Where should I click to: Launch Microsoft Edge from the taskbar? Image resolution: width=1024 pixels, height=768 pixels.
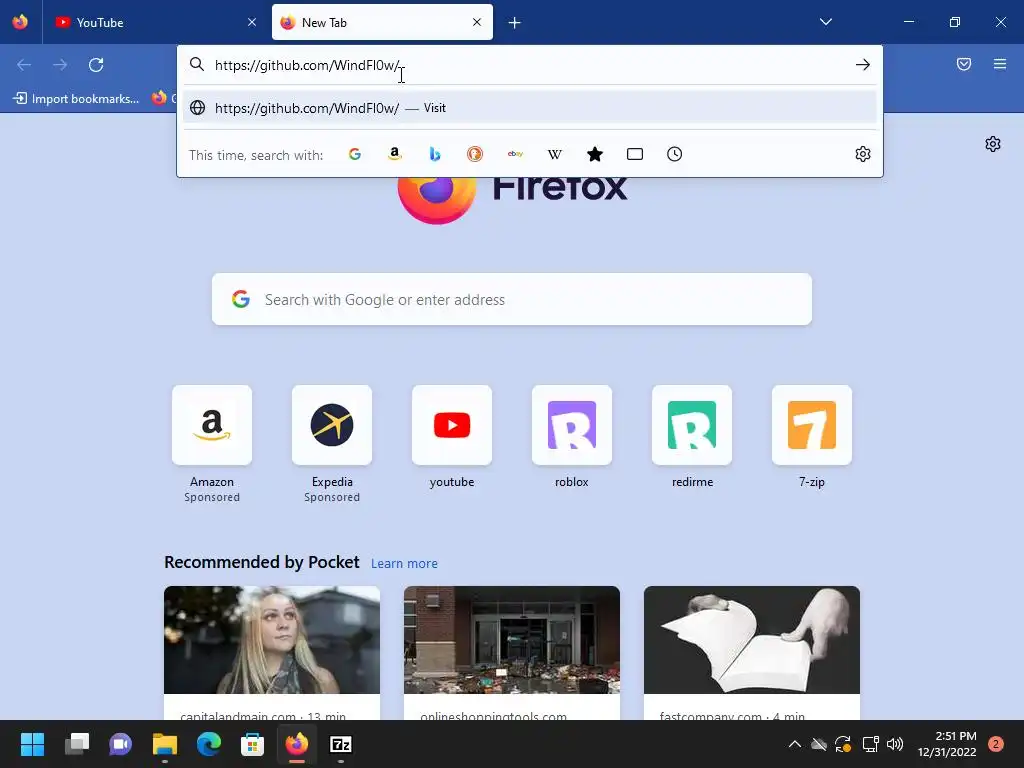(208, 744)
